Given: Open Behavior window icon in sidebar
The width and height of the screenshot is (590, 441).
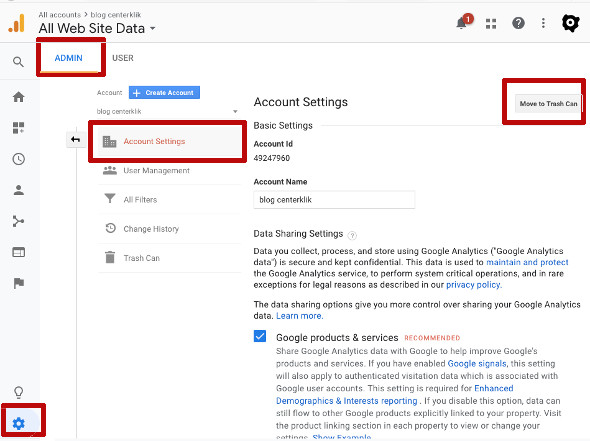Looking at the screenshot, I should tap(18, 252).
